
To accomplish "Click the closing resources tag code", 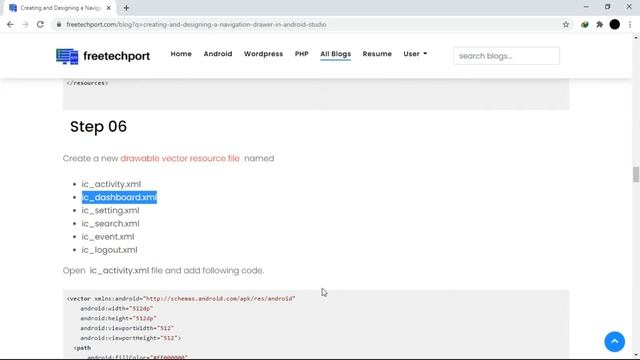I will point(87,83).
